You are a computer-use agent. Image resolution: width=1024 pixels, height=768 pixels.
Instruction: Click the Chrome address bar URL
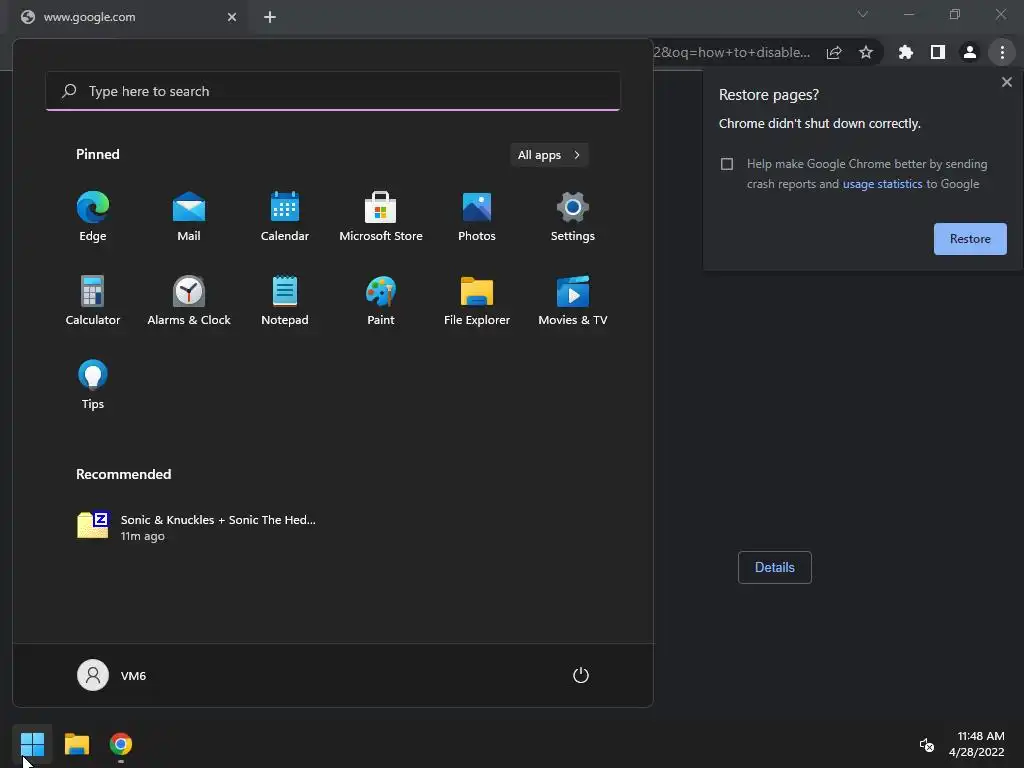(x=732, y=52)
